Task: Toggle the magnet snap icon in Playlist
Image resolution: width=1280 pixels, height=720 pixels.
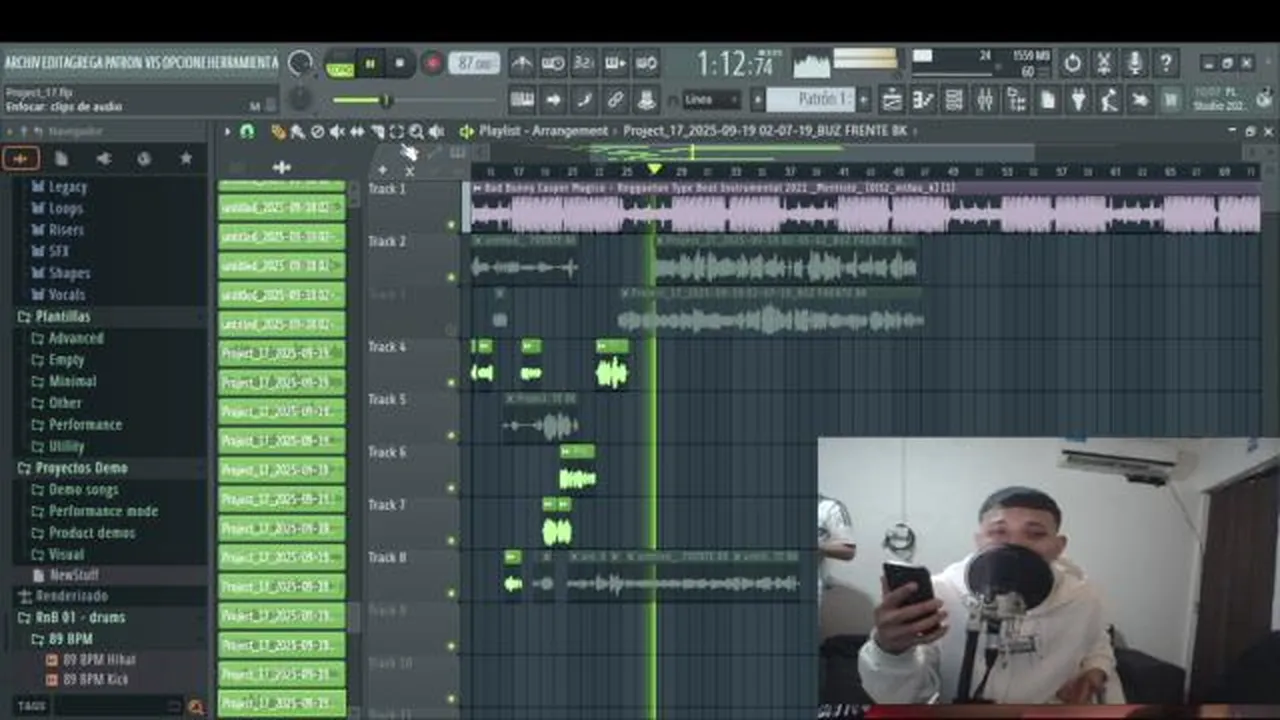Action: point(247,132)
